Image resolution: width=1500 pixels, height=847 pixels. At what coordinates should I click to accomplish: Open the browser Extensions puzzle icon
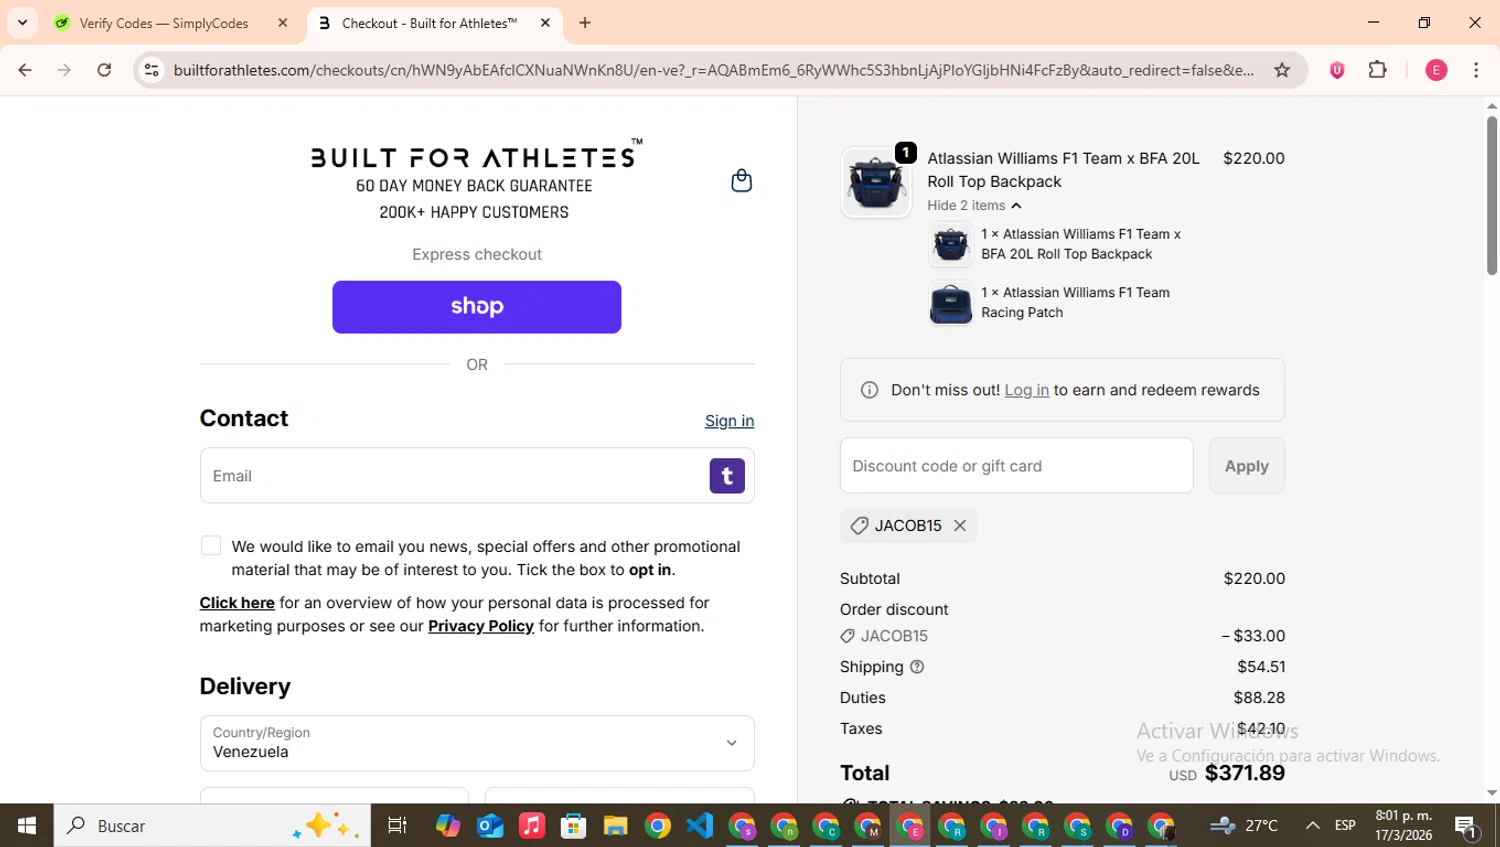1377,70
